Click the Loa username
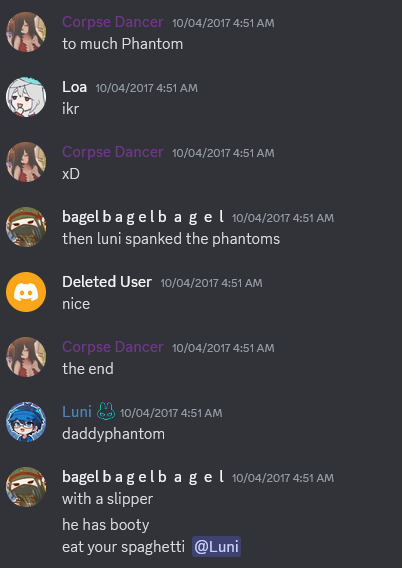 click(75, 87)
